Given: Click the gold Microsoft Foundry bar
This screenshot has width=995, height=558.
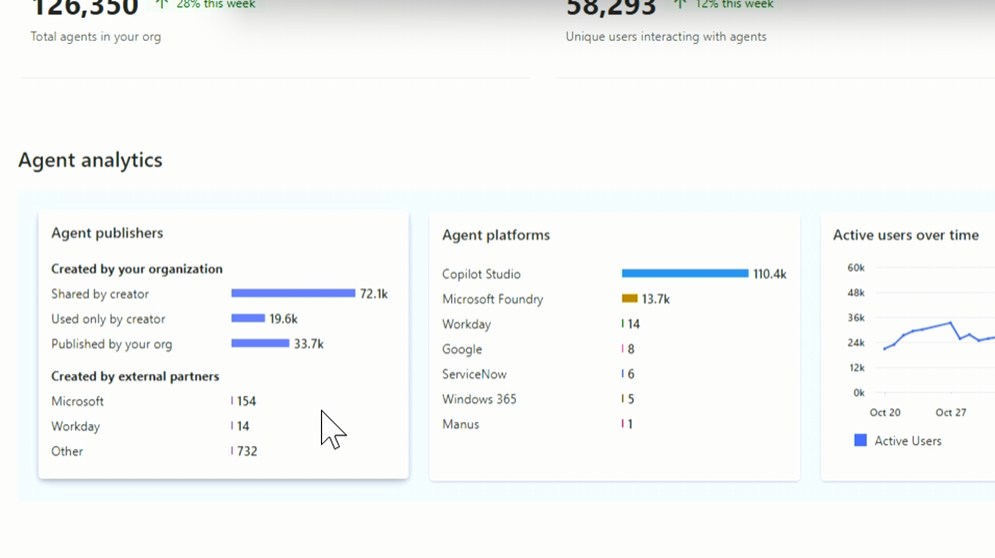Looking at the screenshot, I should pyautogui.click(x=629, y=299).
